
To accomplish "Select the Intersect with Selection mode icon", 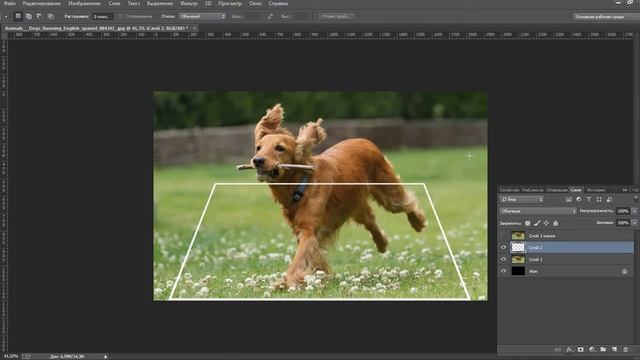I will click(x=51, y=16).
